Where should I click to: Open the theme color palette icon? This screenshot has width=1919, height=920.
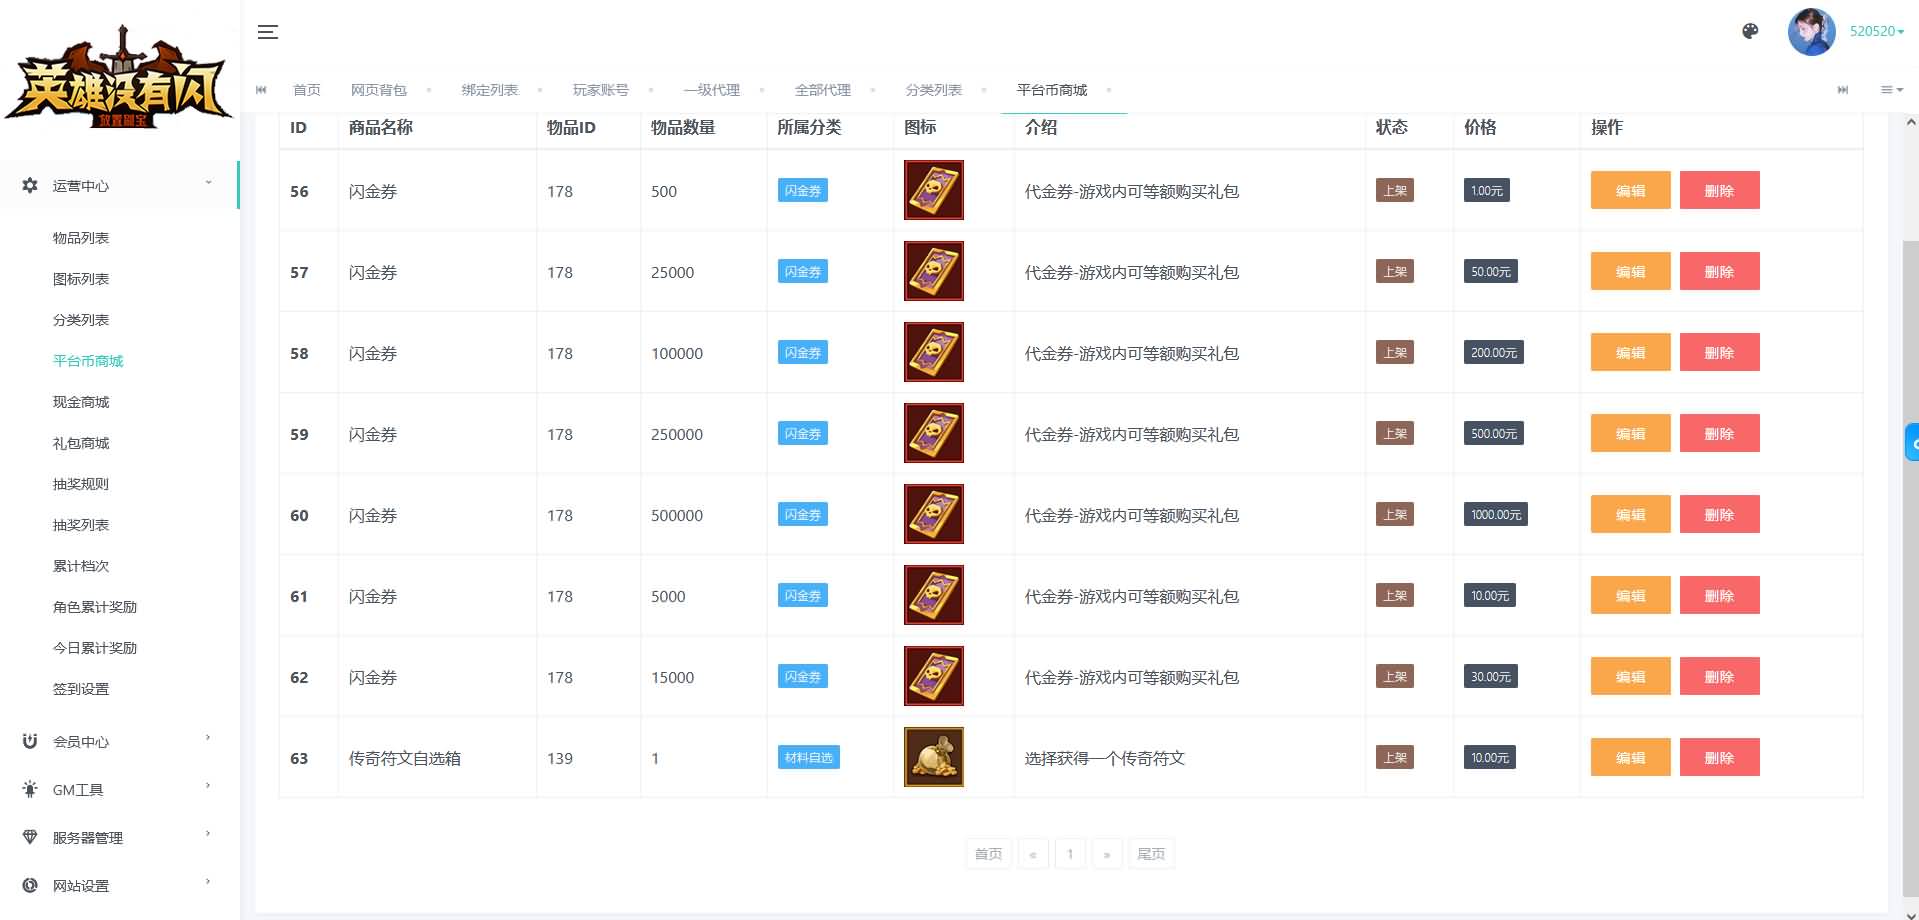point(1750,31)
